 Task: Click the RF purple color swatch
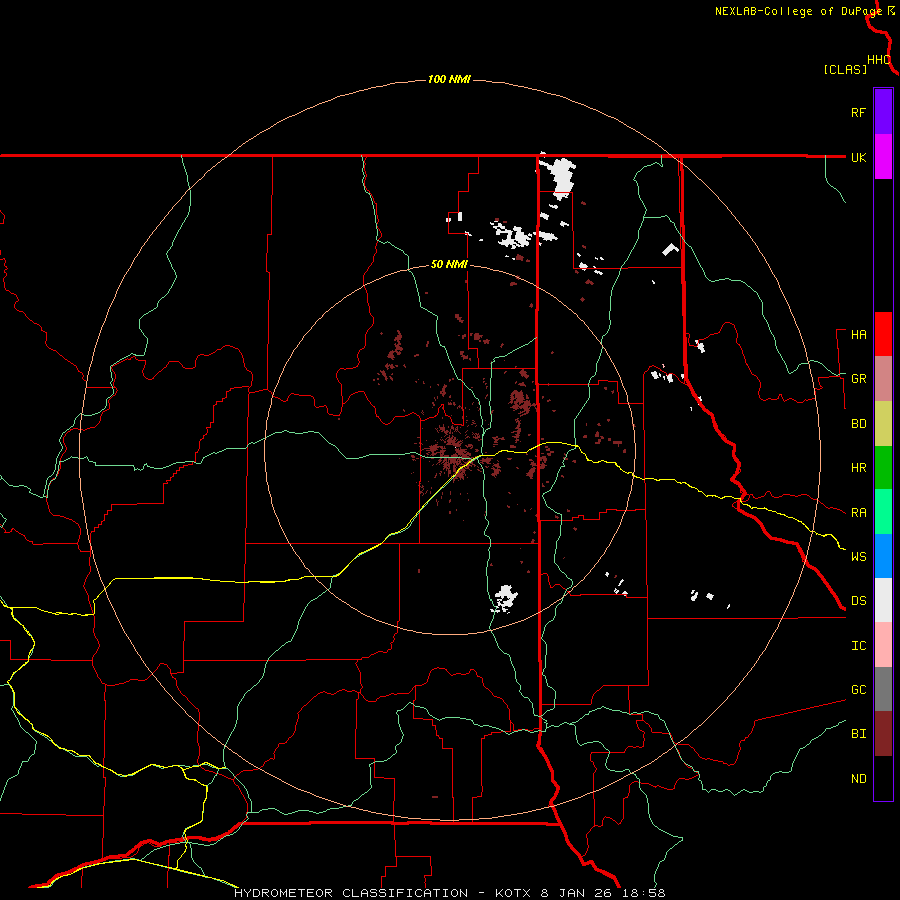click(883, 112)
